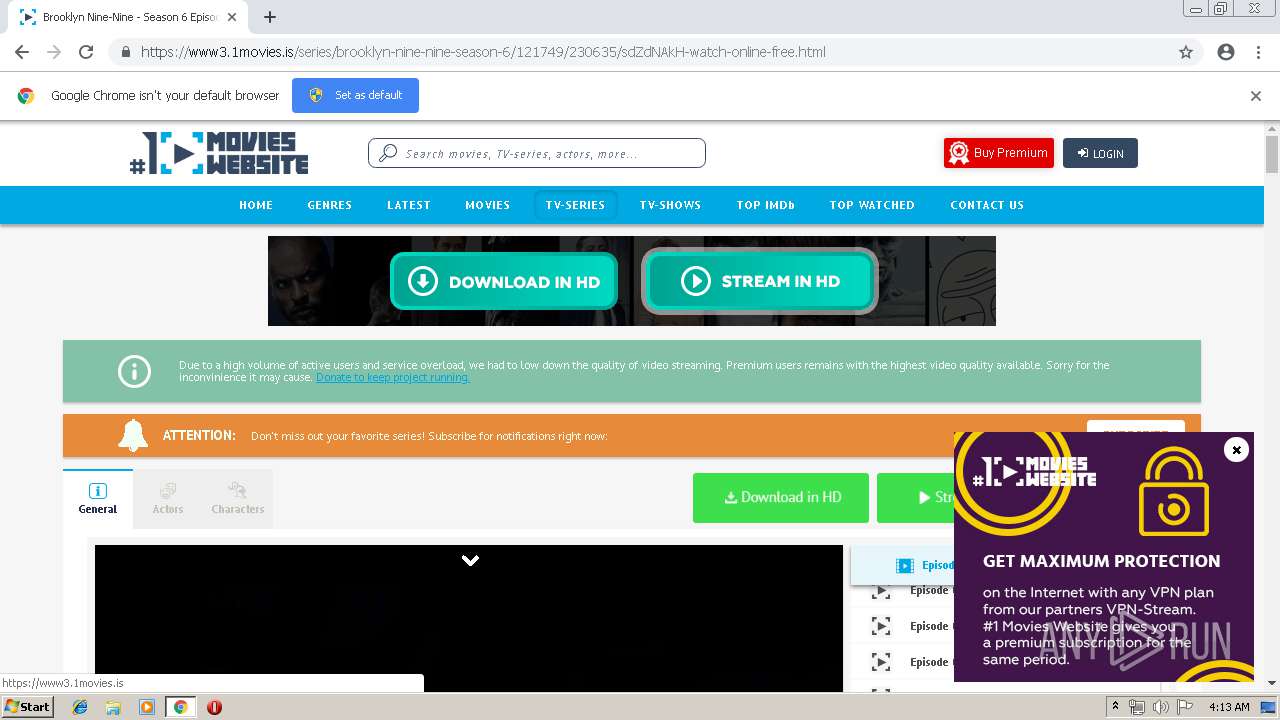Launch Internet Explorer from taskbar
Screen dimensions: 1280x720
80,707
